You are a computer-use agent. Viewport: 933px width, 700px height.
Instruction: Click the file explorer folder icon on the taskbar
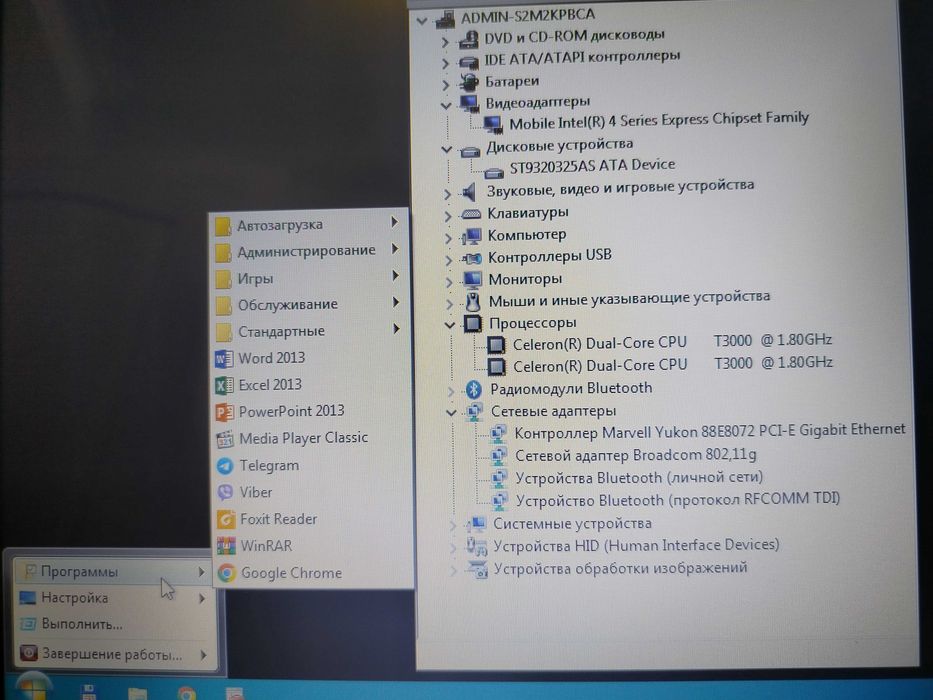pos(137,694)
